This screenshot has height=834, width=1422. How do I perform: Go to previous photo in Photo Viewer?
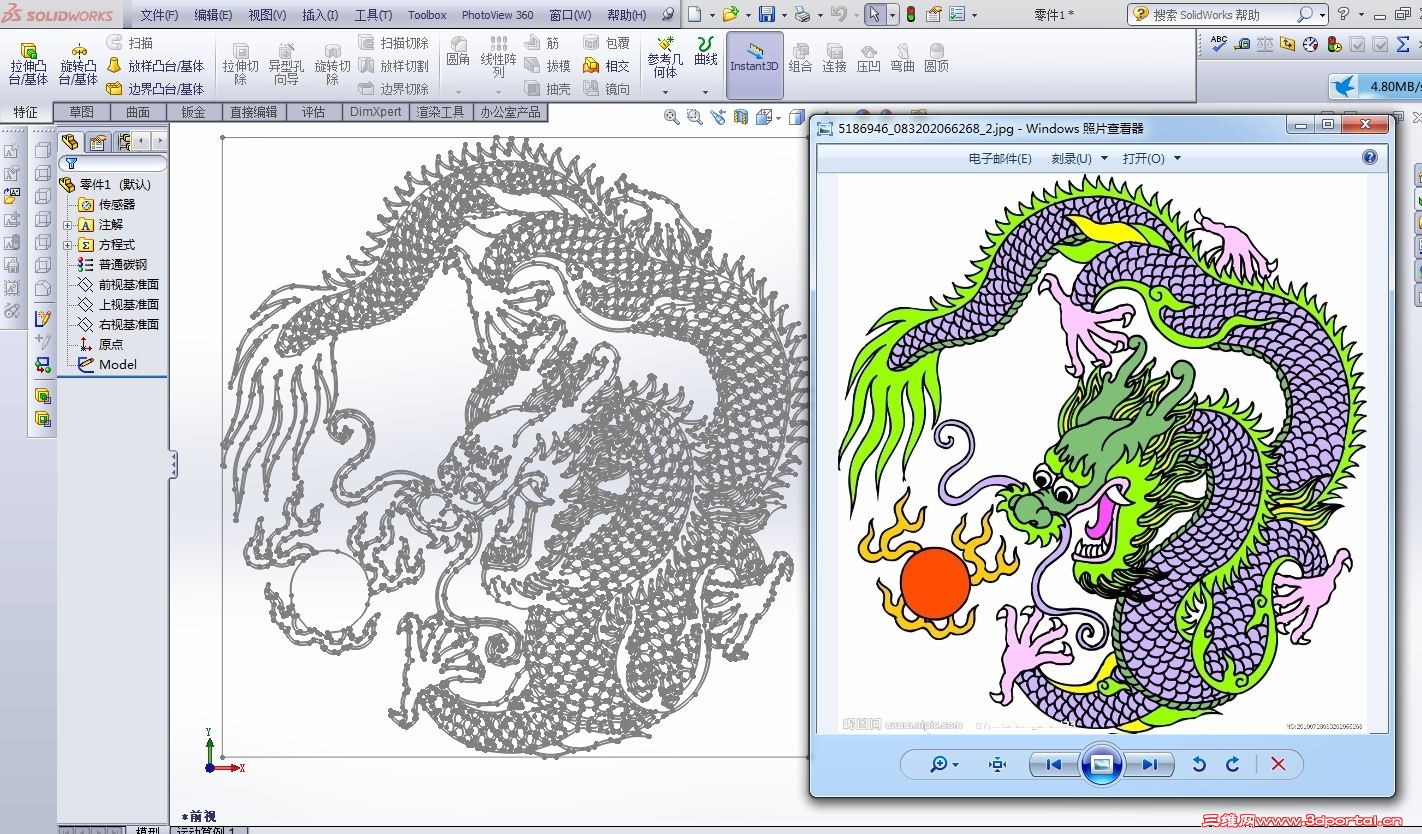[x=1053, y=764]
